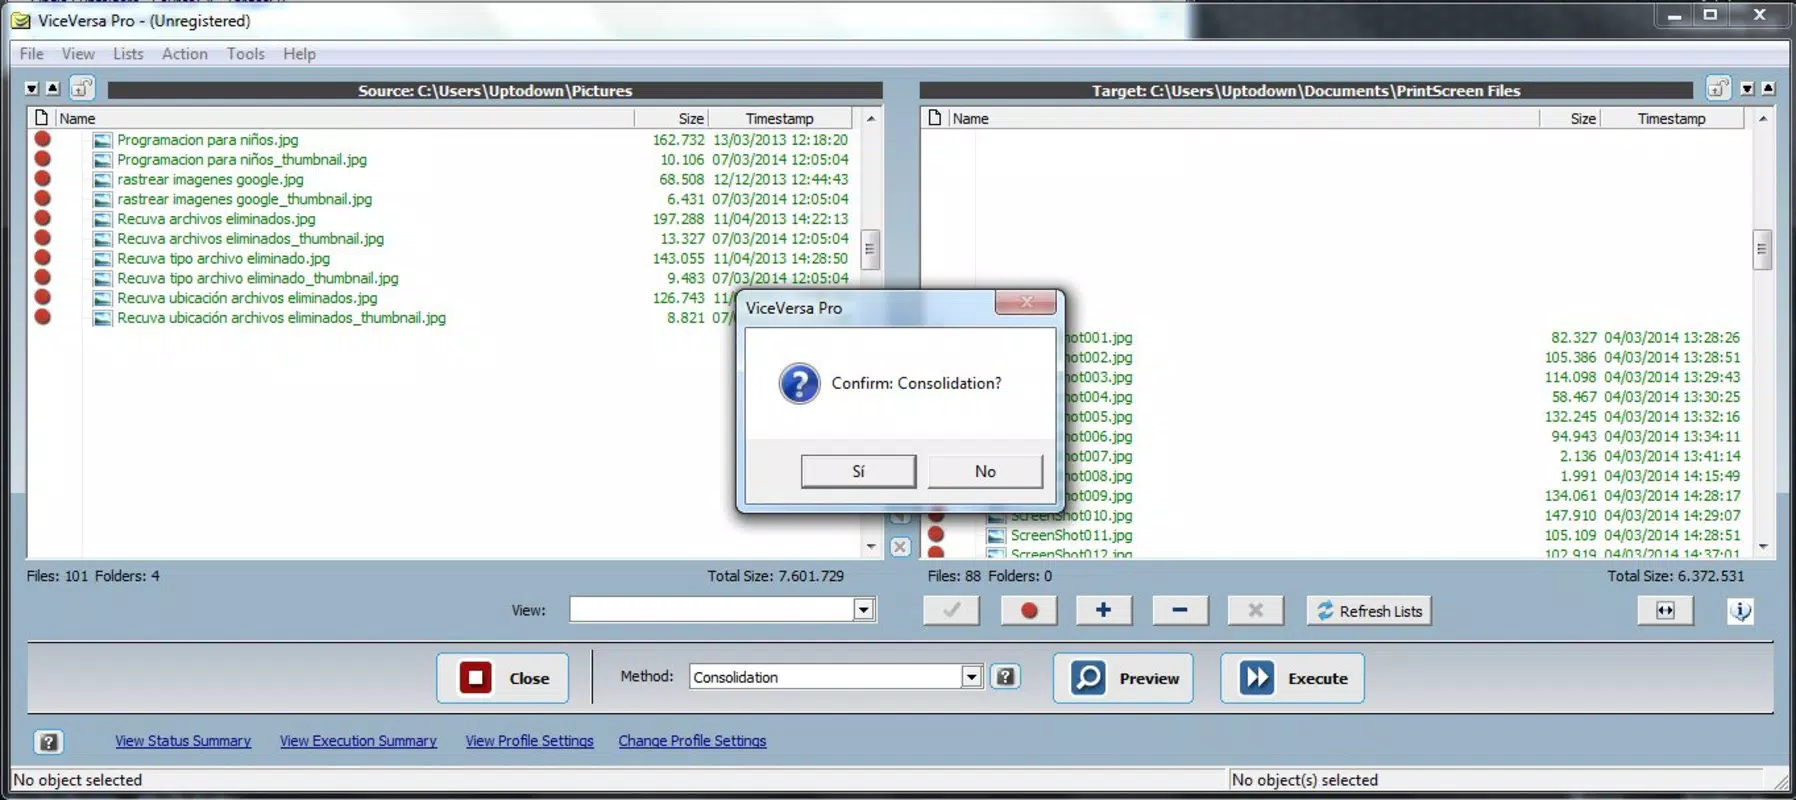1796x800 pixels.
Task: Click the source panel lock folder icon
Action: coord(82,88)
